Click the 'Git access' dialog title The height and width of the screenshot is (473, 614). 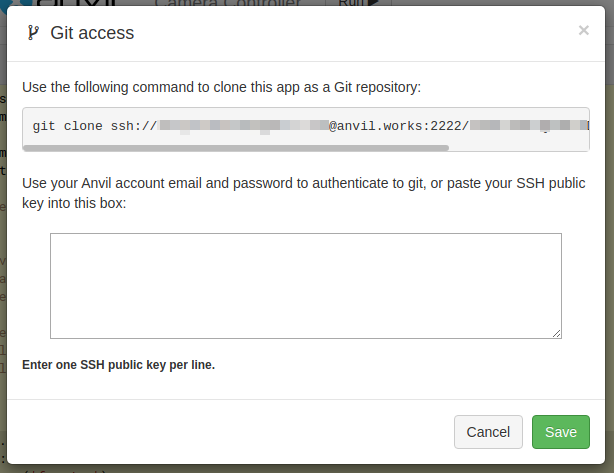[92, 33]
